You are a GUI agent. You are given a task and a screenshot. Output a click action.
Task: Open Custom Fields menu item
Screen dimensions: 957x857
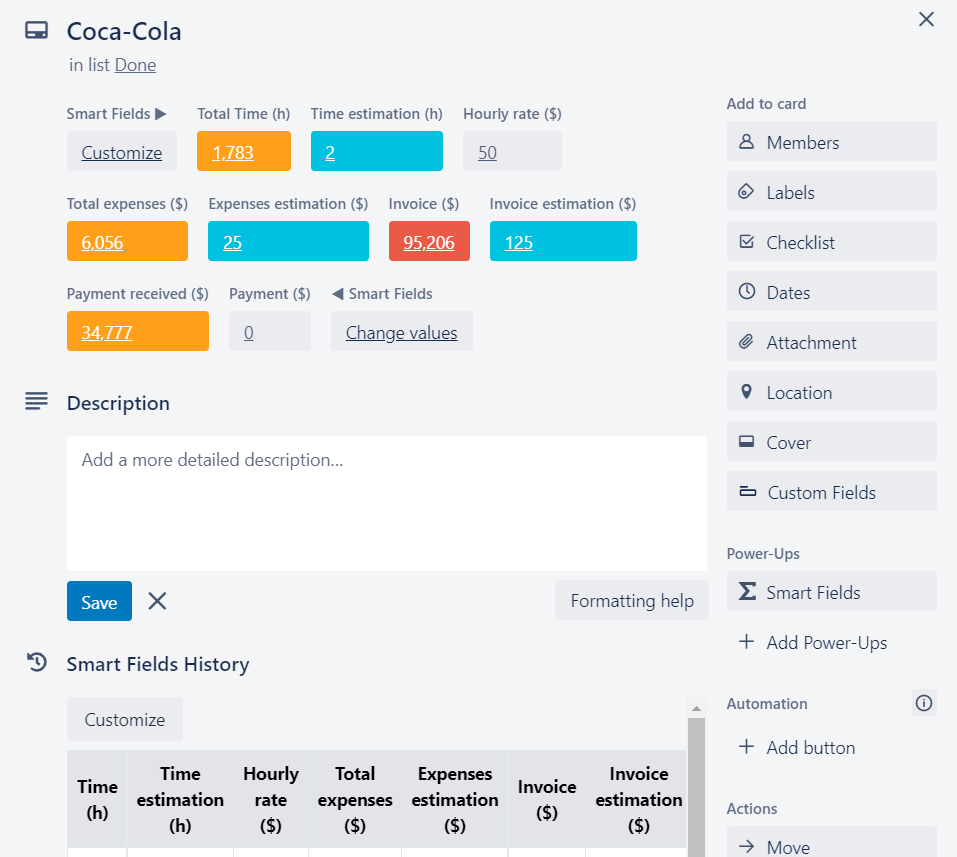[x=831, y=492]
